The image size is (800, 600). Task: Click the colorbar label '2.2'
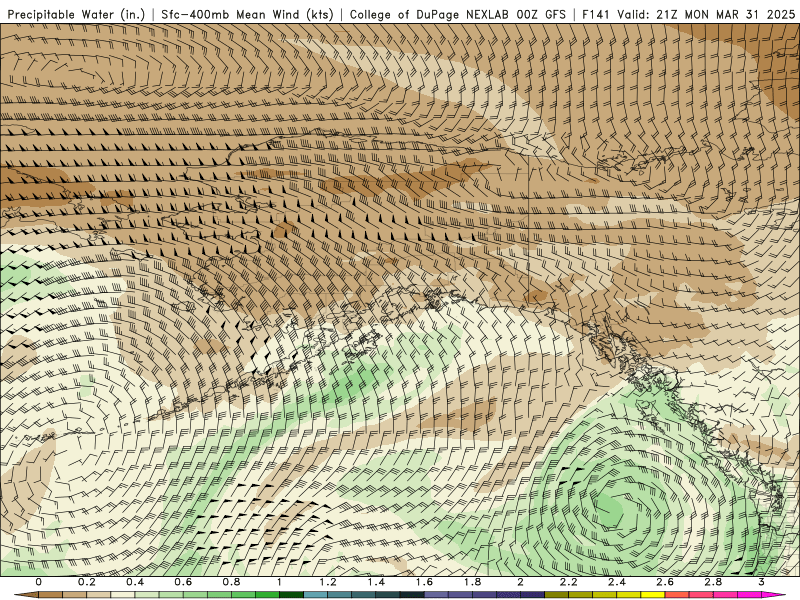(568, 582)
